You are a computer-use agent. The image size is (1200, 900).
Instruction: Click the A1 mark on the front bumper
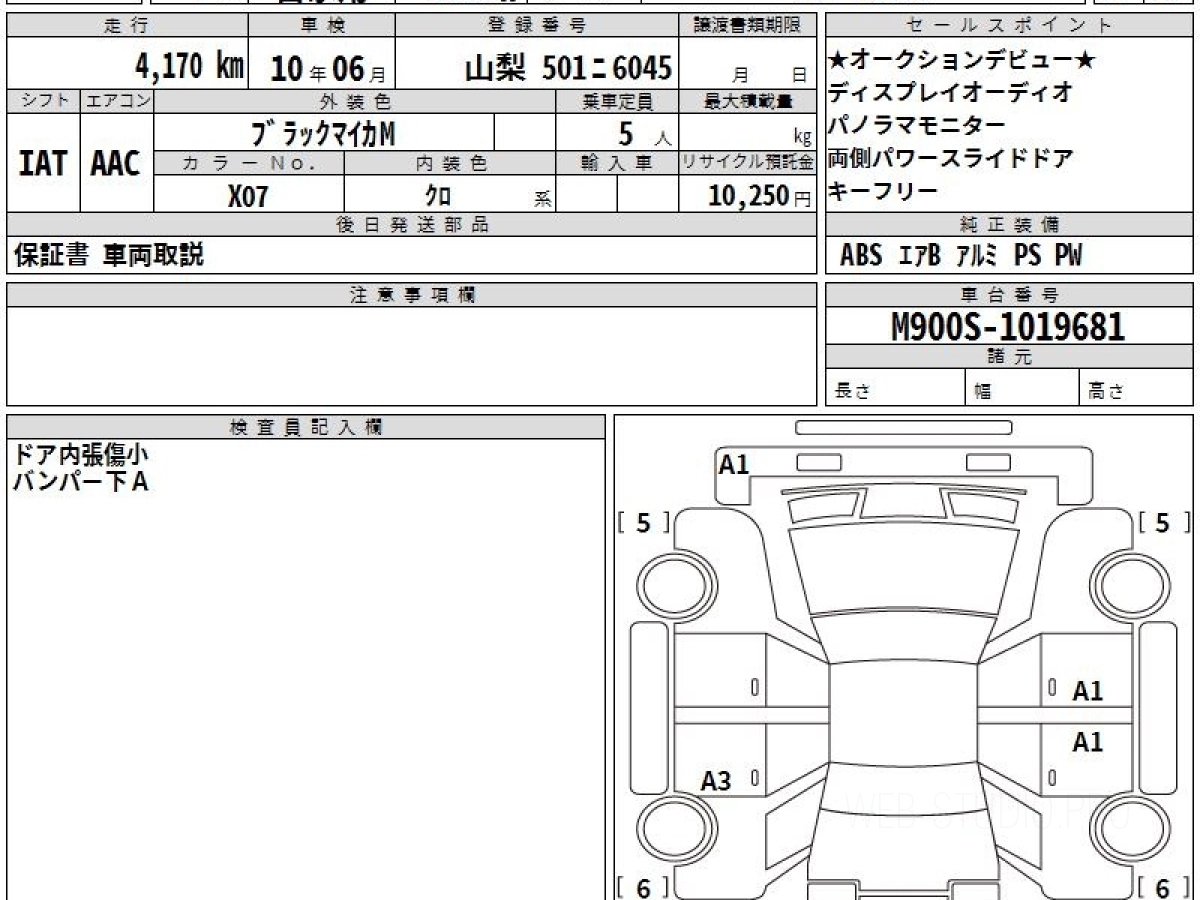[x=734, y=464]
